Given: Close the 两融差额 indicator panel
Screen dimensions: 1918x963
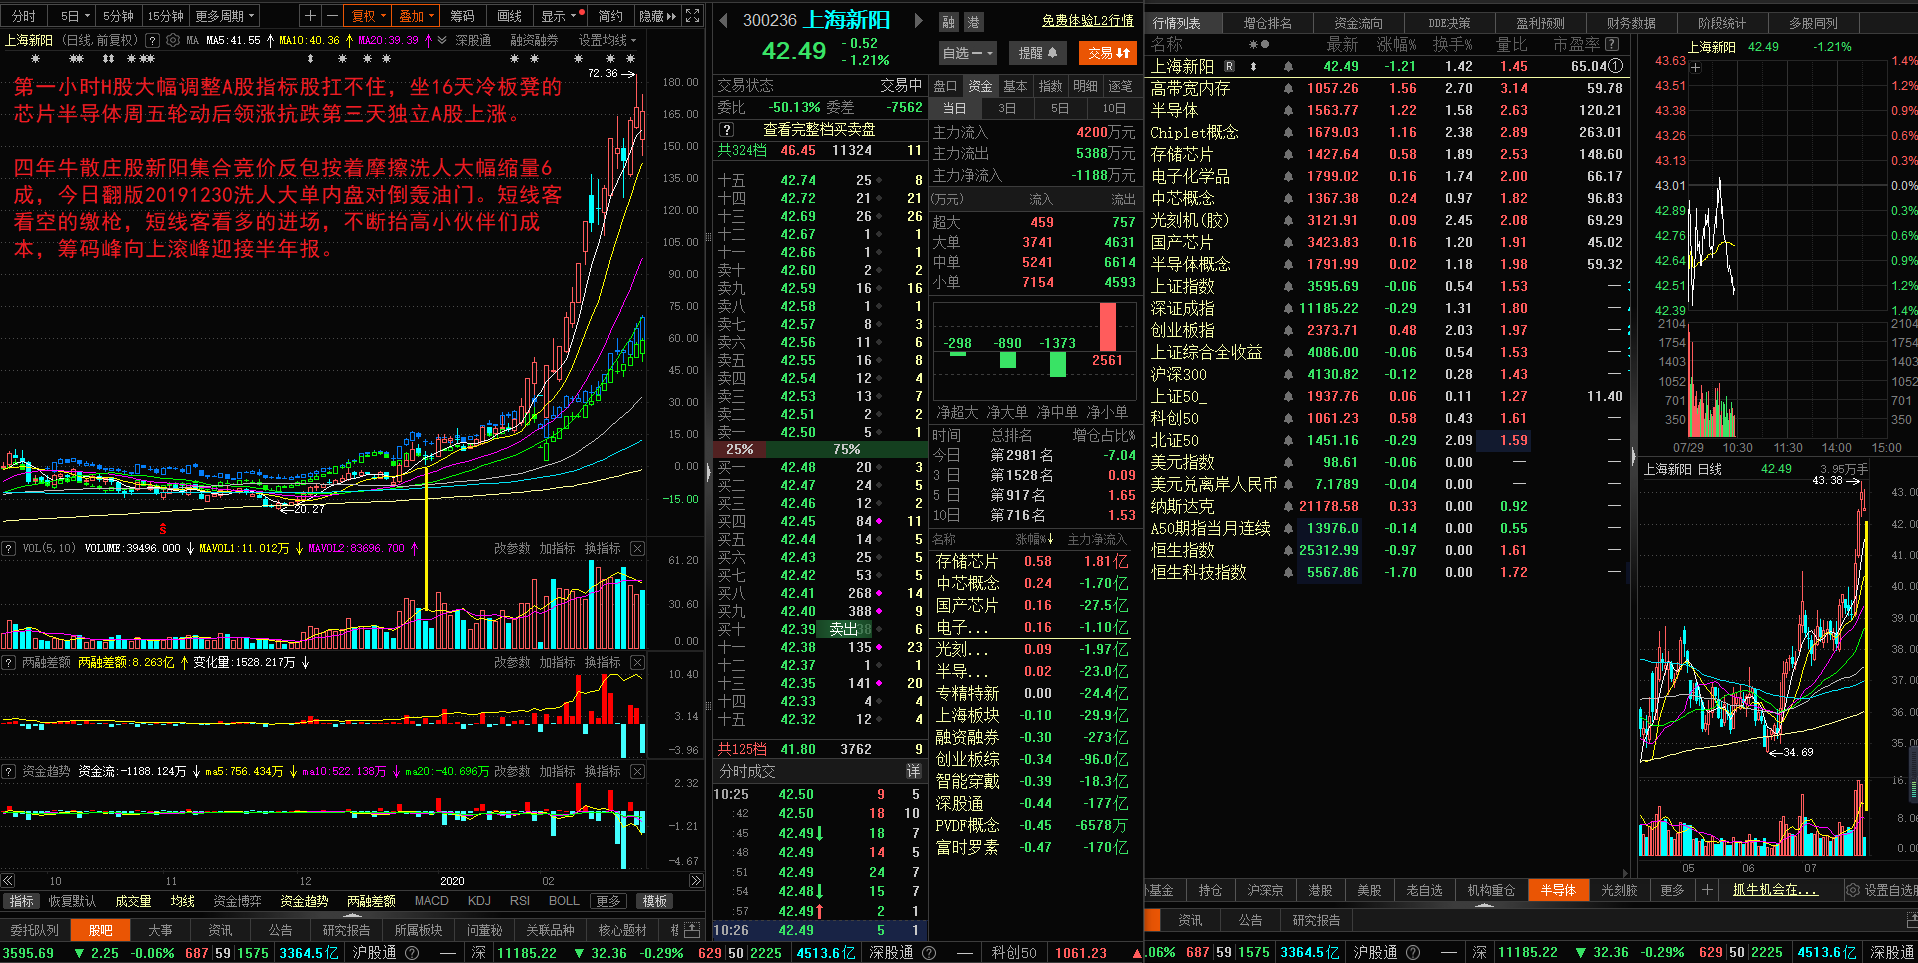Looking at the screenshot, I should tap(637, 662).
